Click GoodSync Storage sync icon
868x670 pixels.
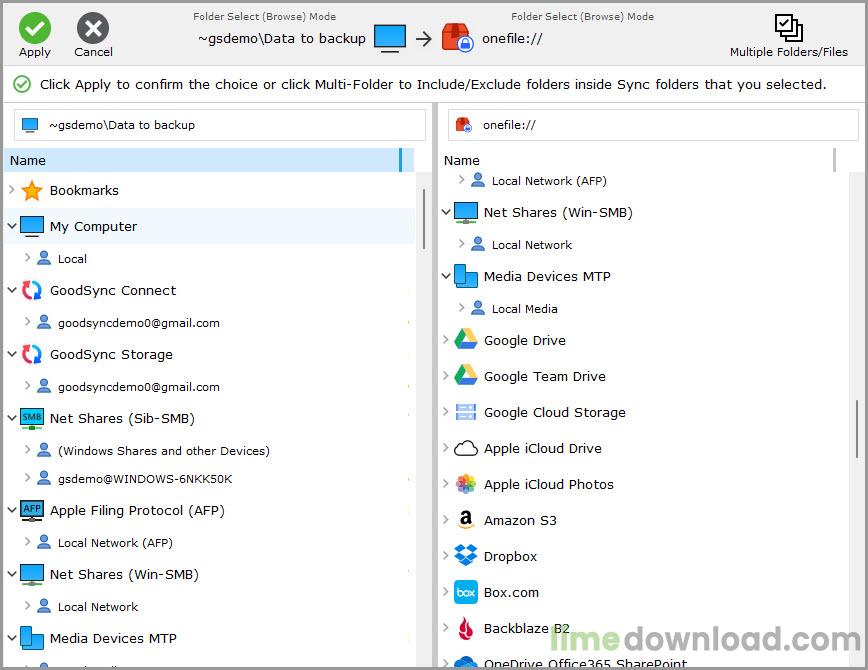click(x=32, y=354)
